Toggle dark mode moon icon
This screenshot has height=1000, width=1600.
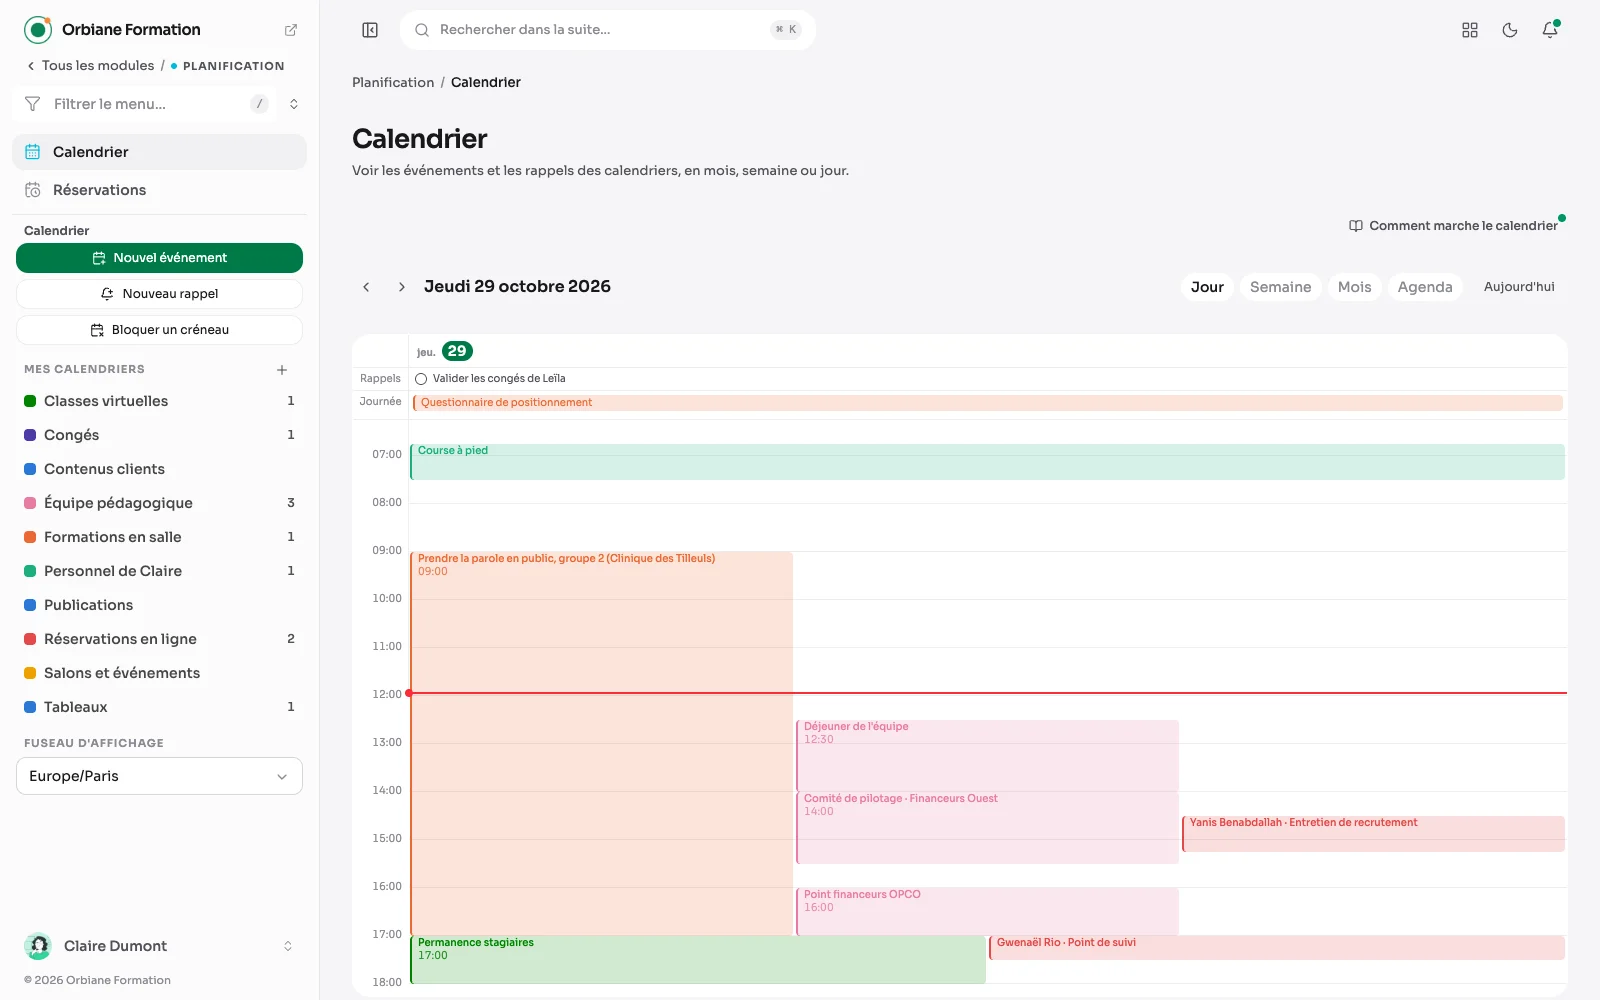point(1510,30)
